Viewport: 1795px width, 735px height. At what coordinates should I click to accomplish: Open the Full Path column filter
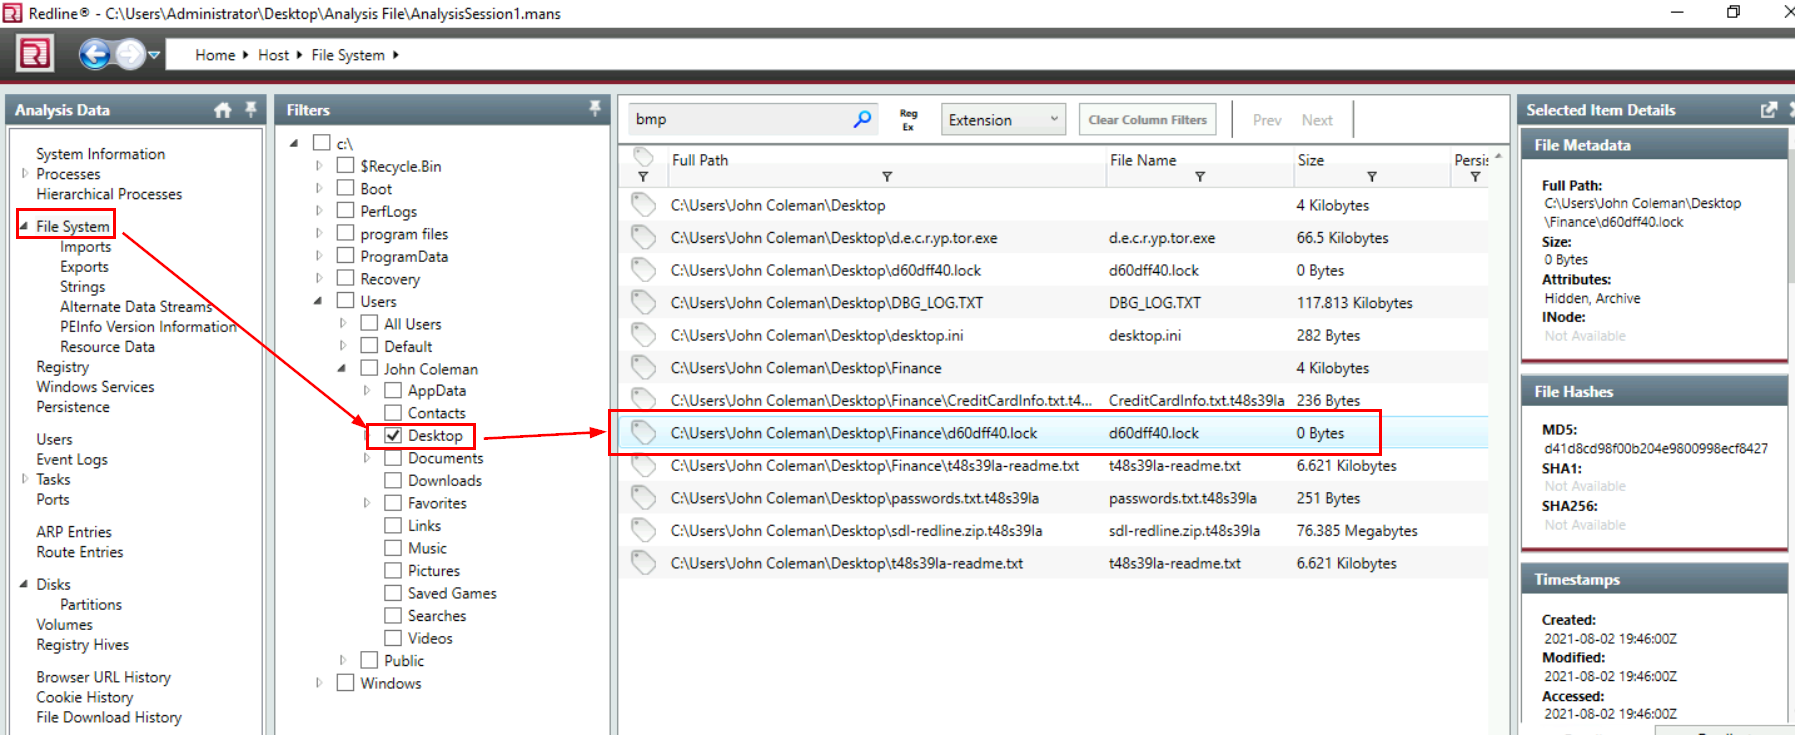click(886, 177)
